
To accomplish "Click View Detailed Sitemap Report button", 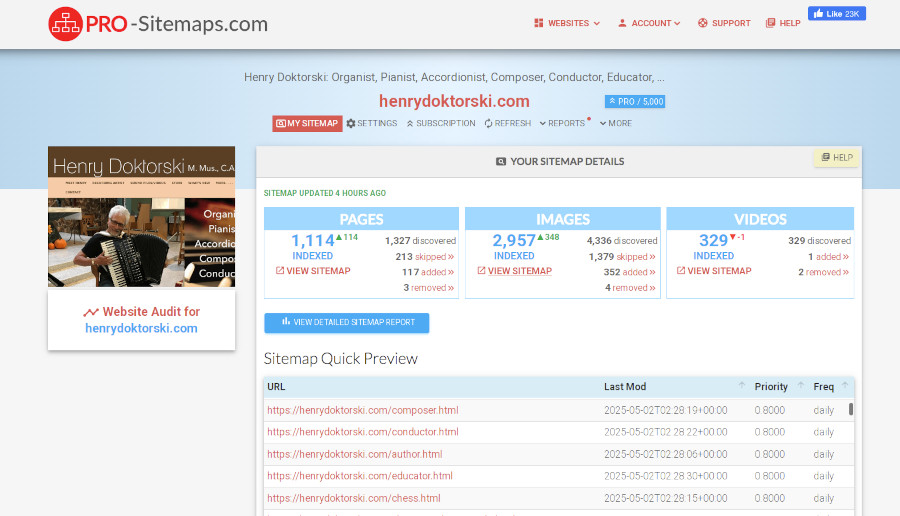I will [346, 322].
